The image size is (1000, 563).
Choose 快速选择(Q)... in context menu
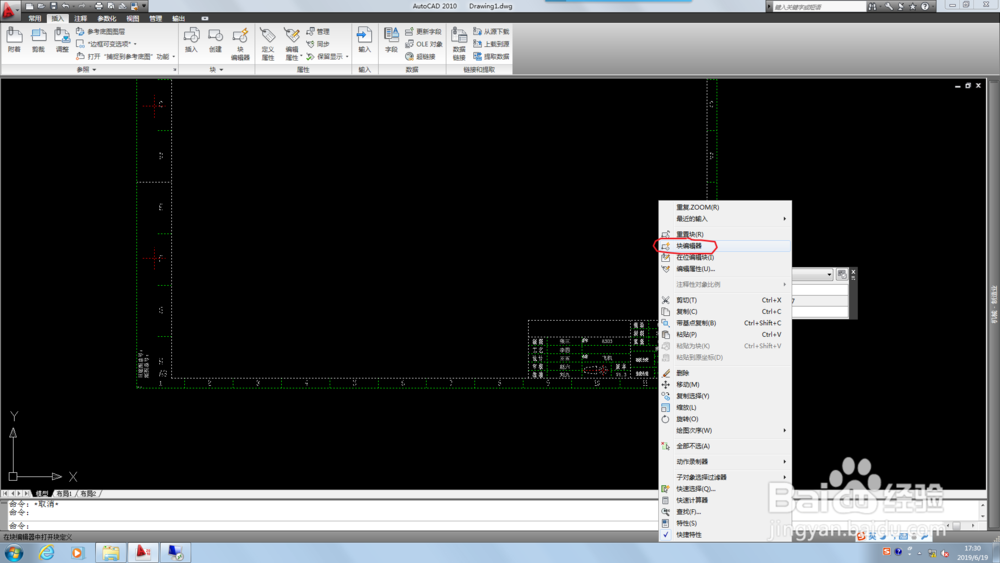coord(725,489)
